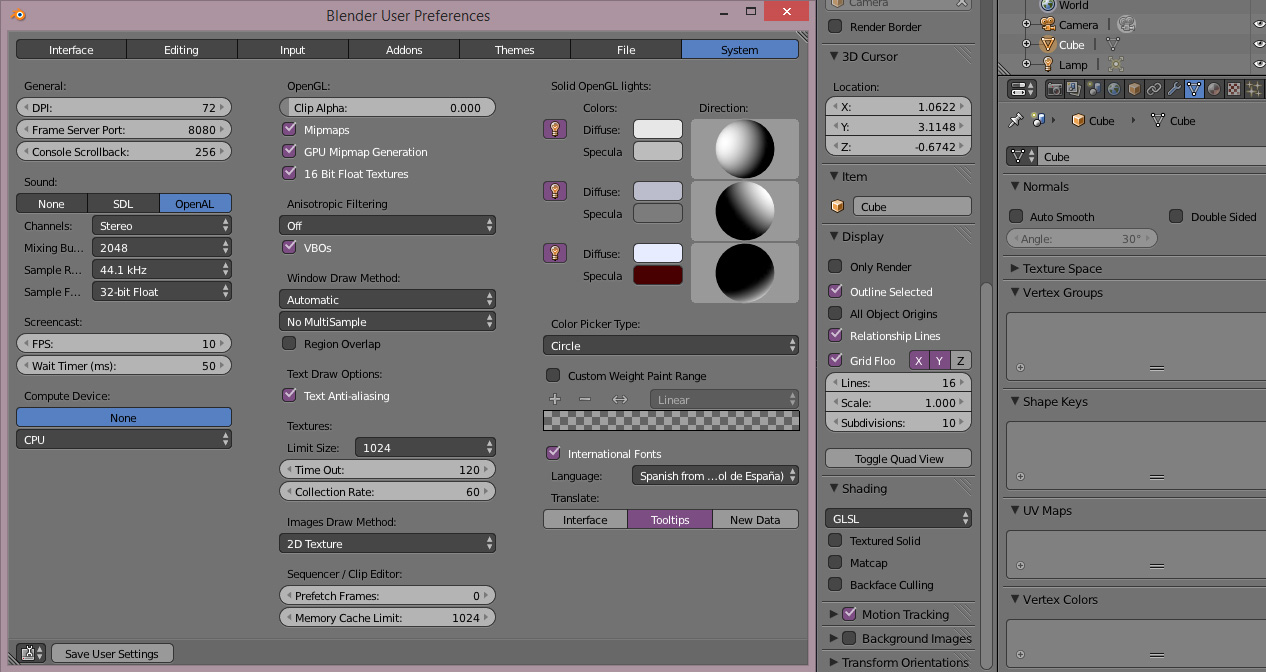
Task: Open Particles properties sparkle icon
Action: pos(1254,89)
